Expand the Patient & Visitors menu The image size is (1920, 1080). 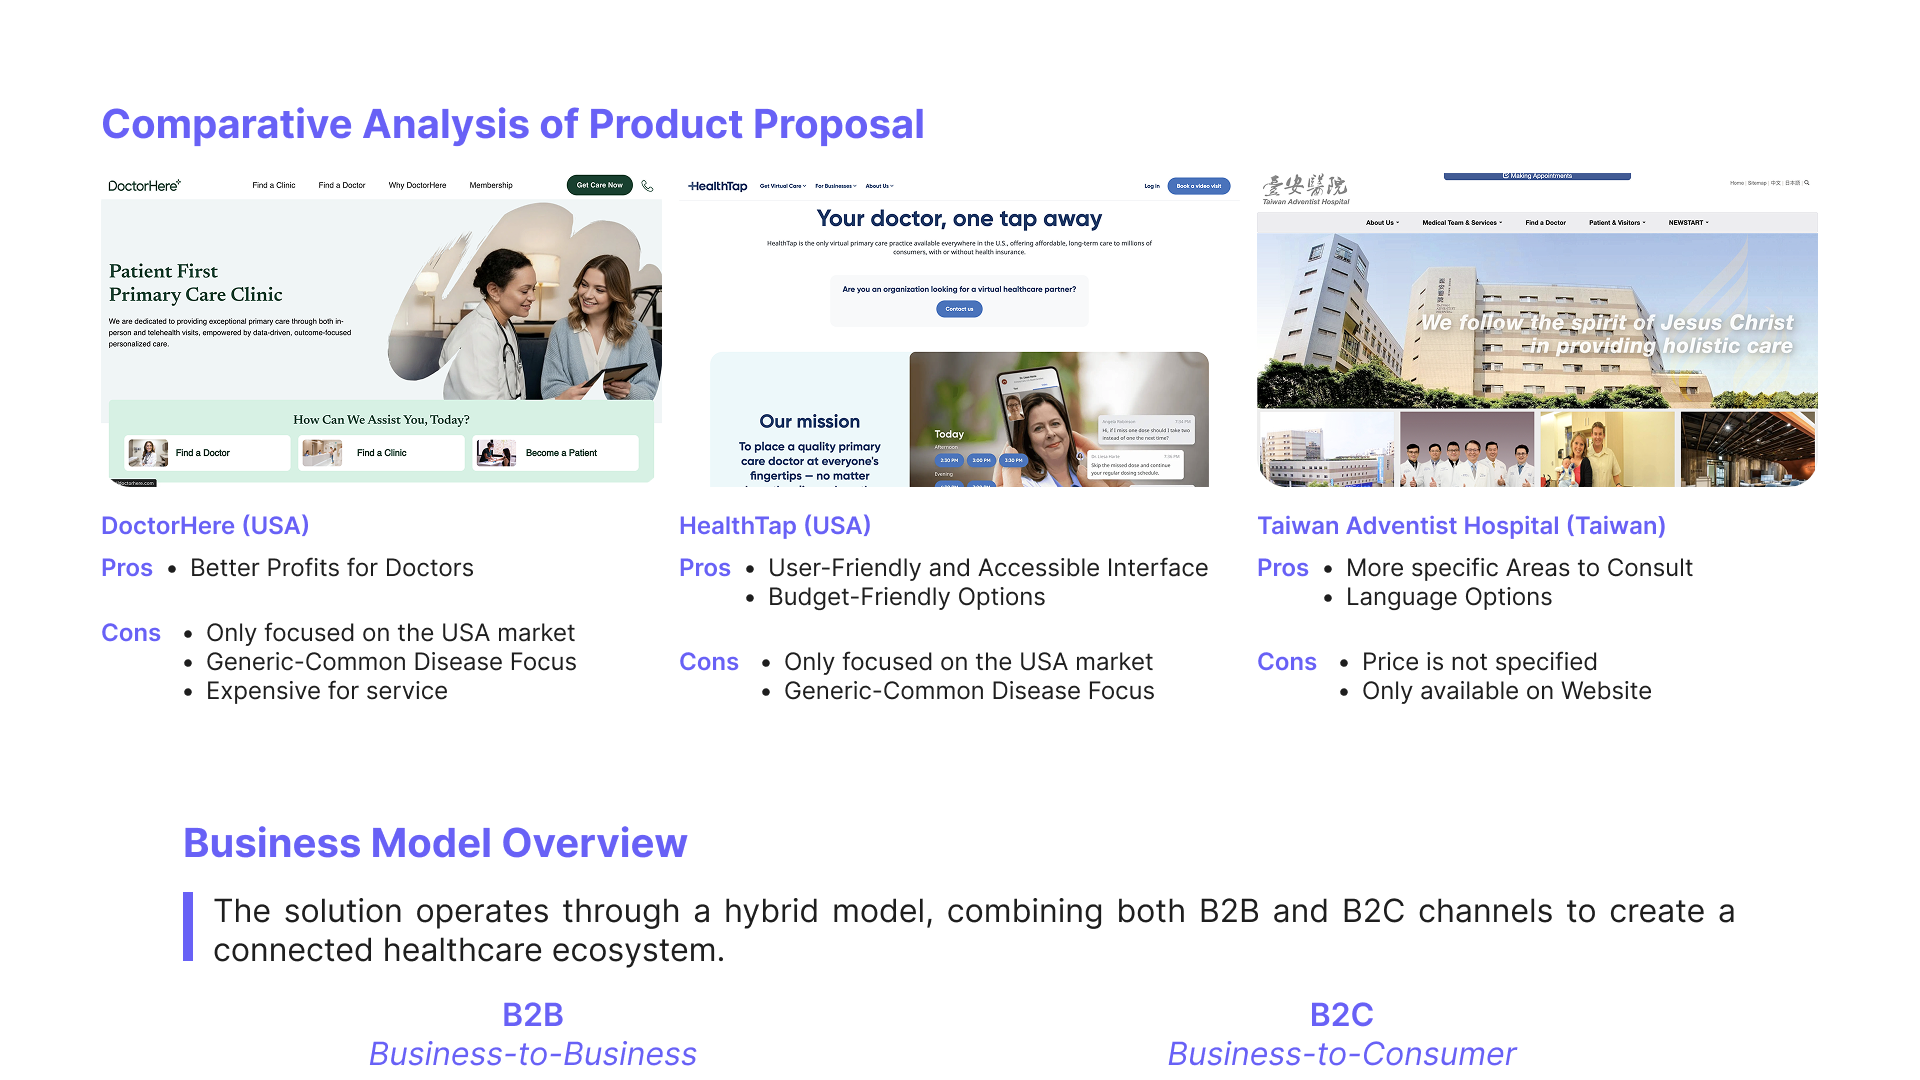pyautogui.click(x=1616, y=223)
